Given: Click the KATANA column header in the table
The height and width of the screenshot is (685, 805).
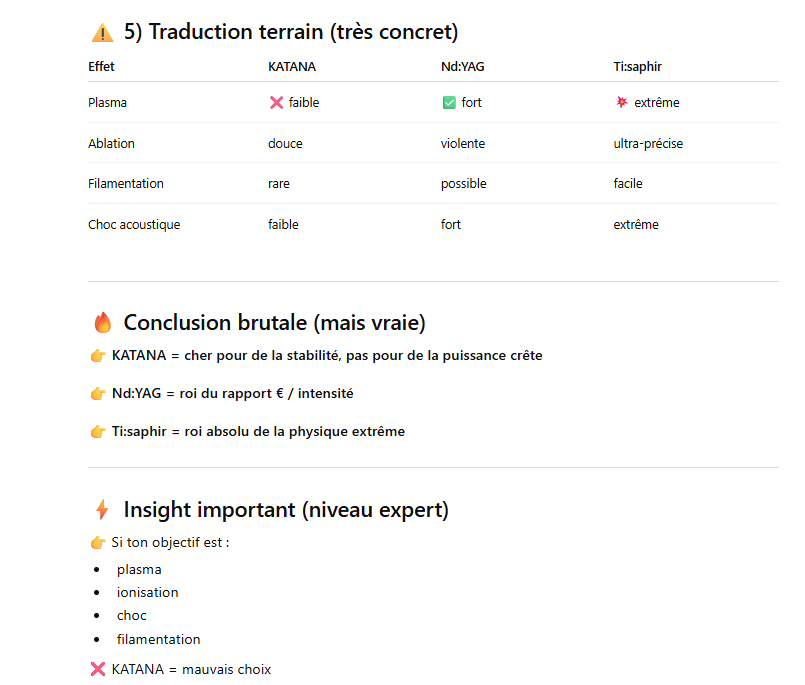Looking at the screenshot, I should [x=292, y=67].
